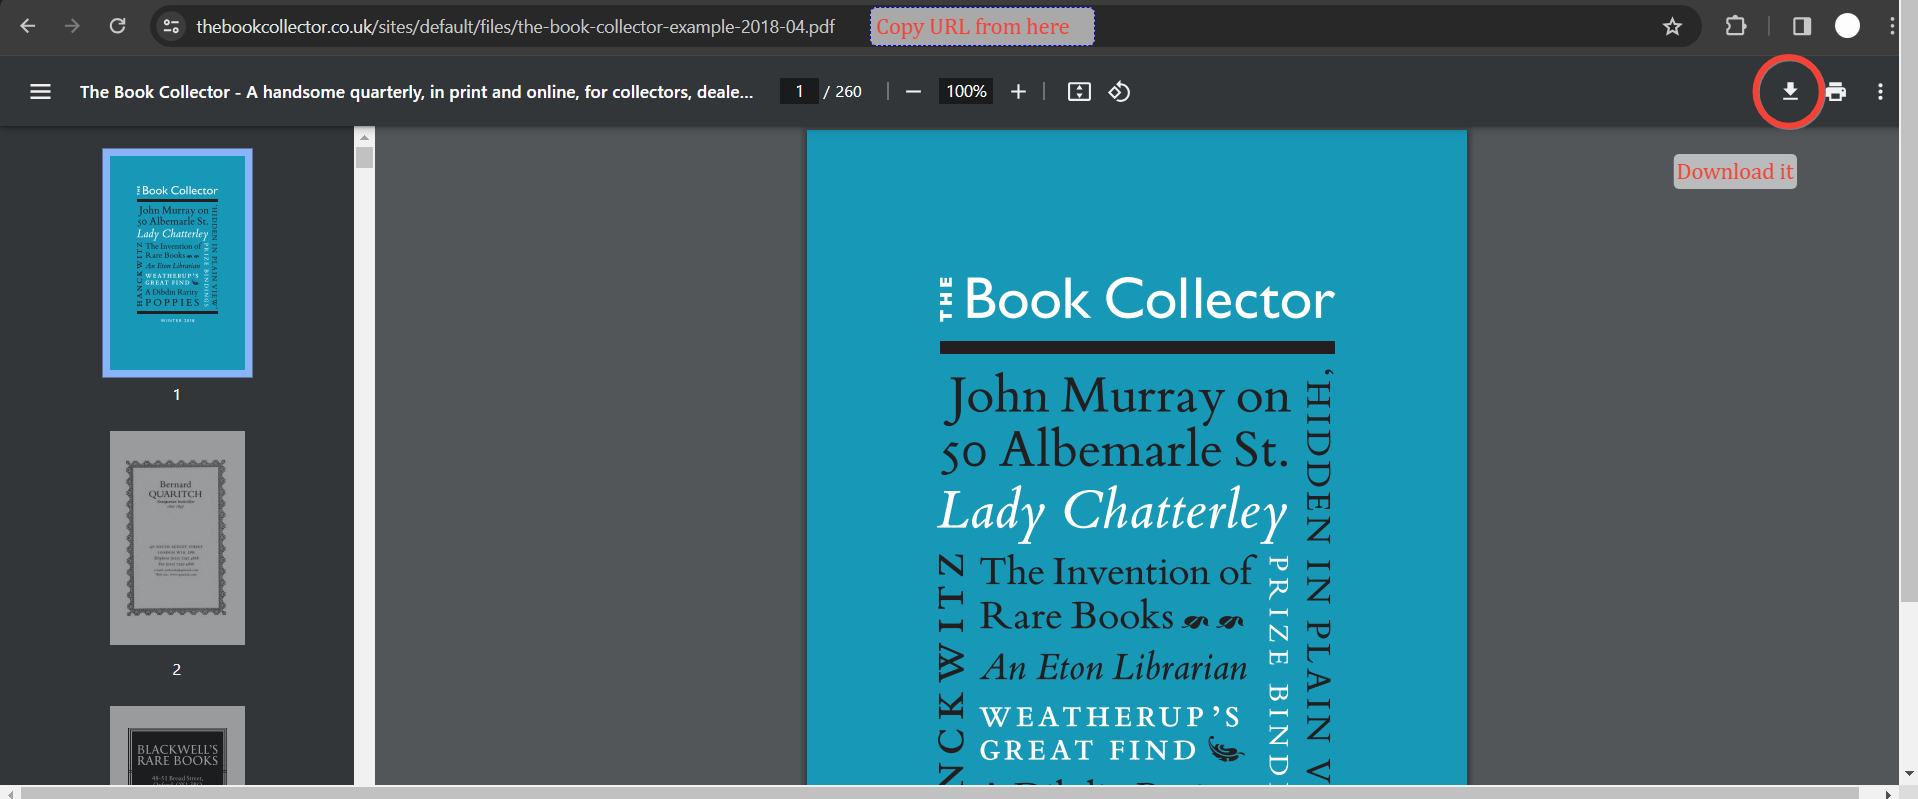Open PDF viewer more actions menu

coord(1880,92)
